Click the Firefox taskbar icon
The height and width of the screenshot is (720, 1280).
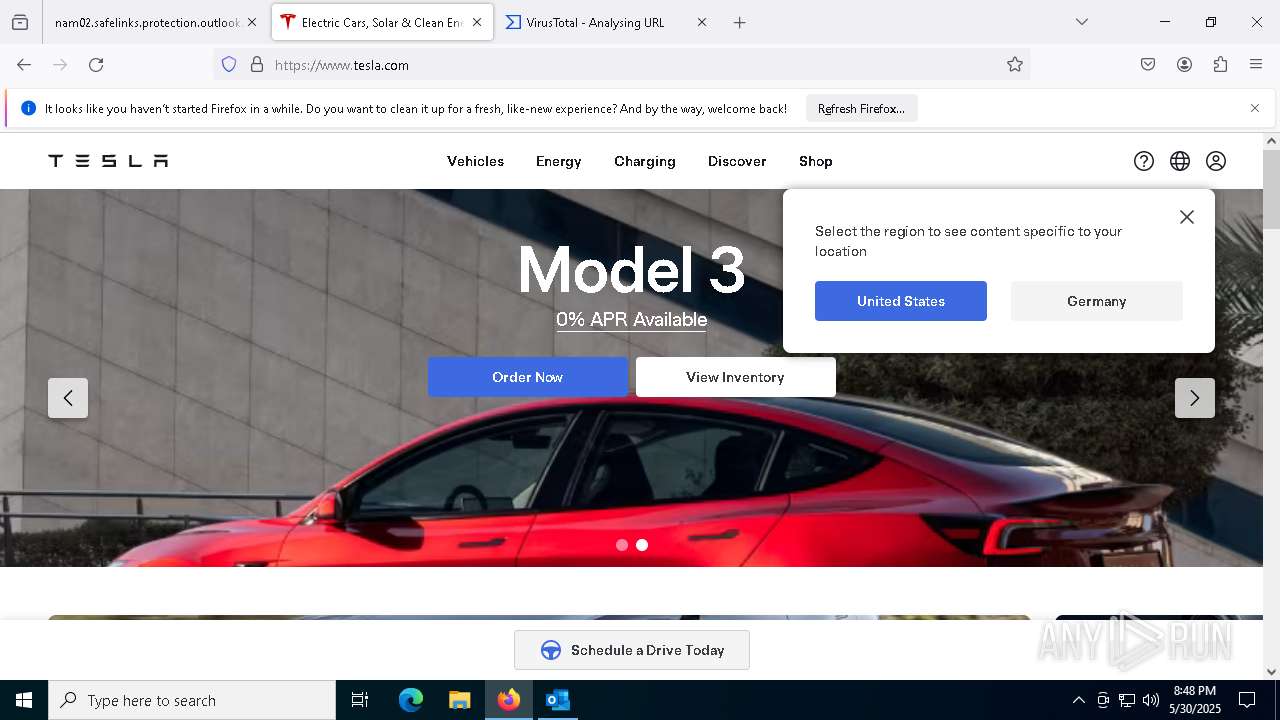[508, 700]
